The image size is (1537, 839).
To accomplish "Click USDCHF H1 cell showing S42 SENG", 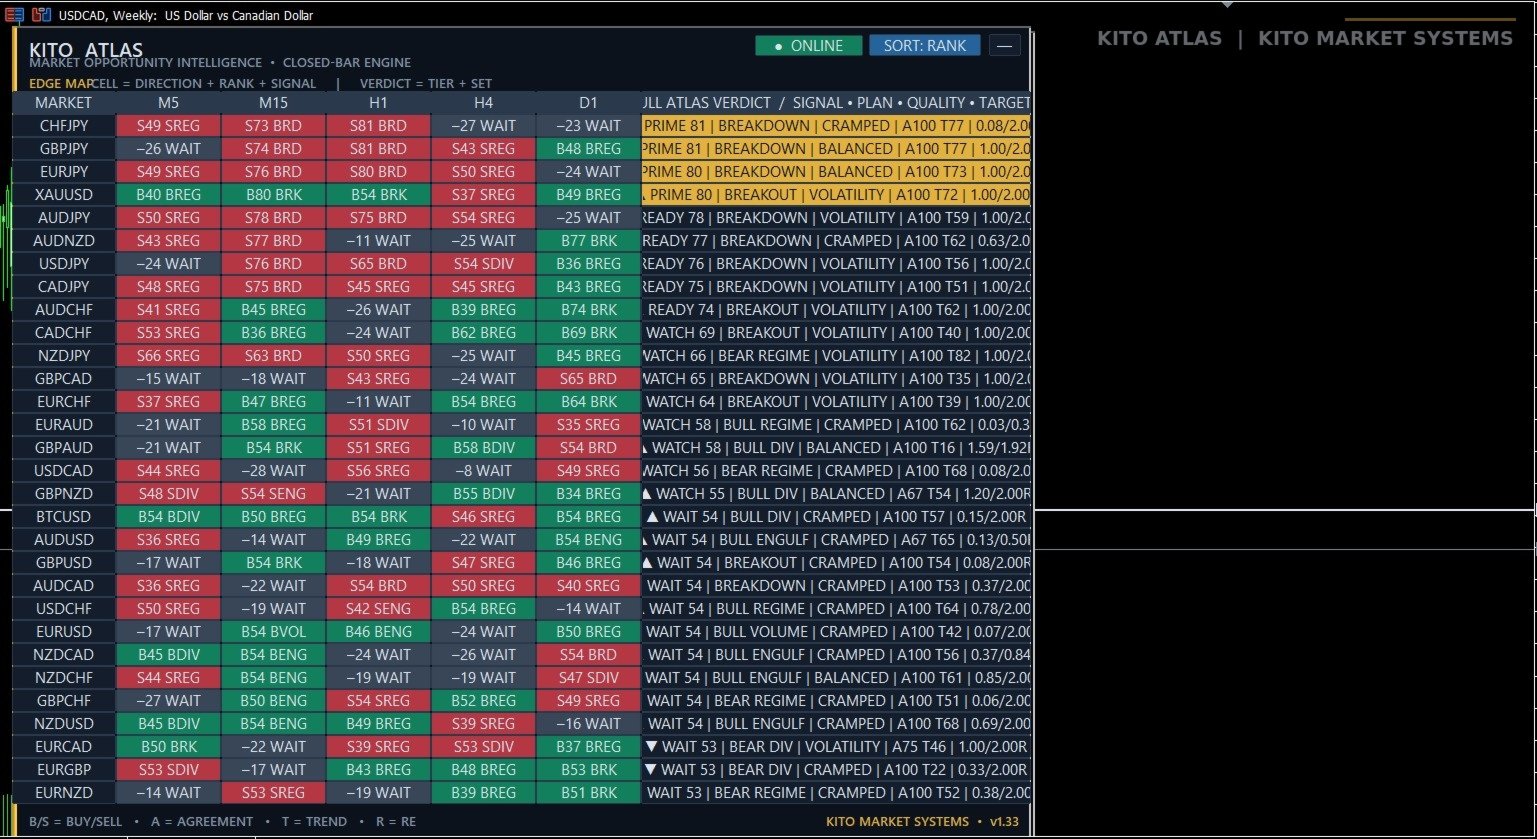I will click(378, 609).
